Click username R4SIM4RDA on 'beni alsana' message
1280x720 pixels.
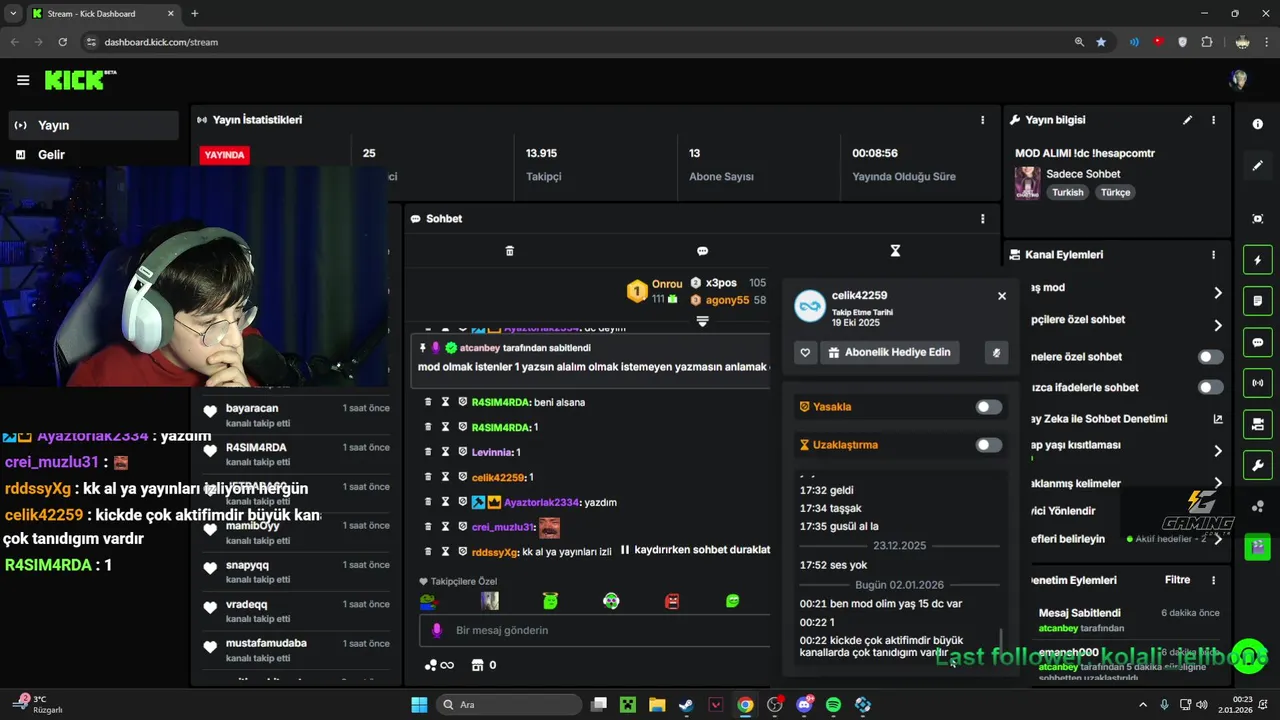click(500, 402)
